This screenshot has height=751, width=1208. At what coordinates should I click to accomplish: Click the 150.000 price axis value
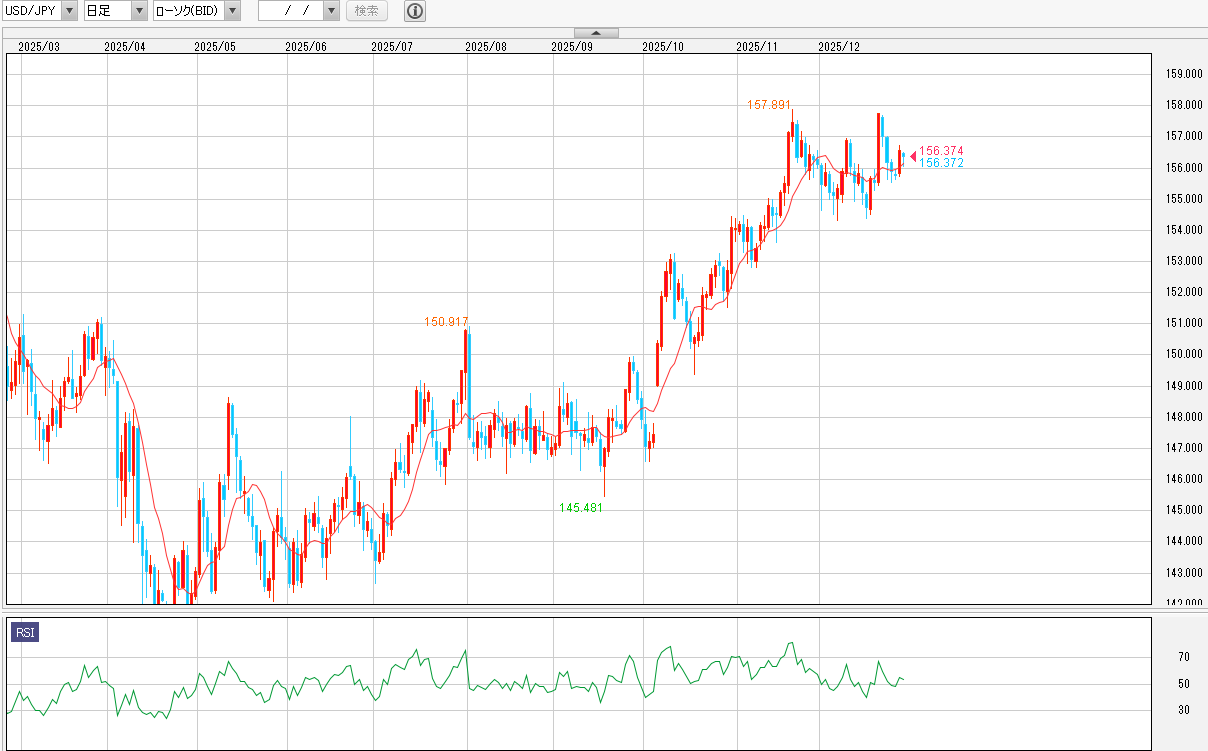[1184, 354]
